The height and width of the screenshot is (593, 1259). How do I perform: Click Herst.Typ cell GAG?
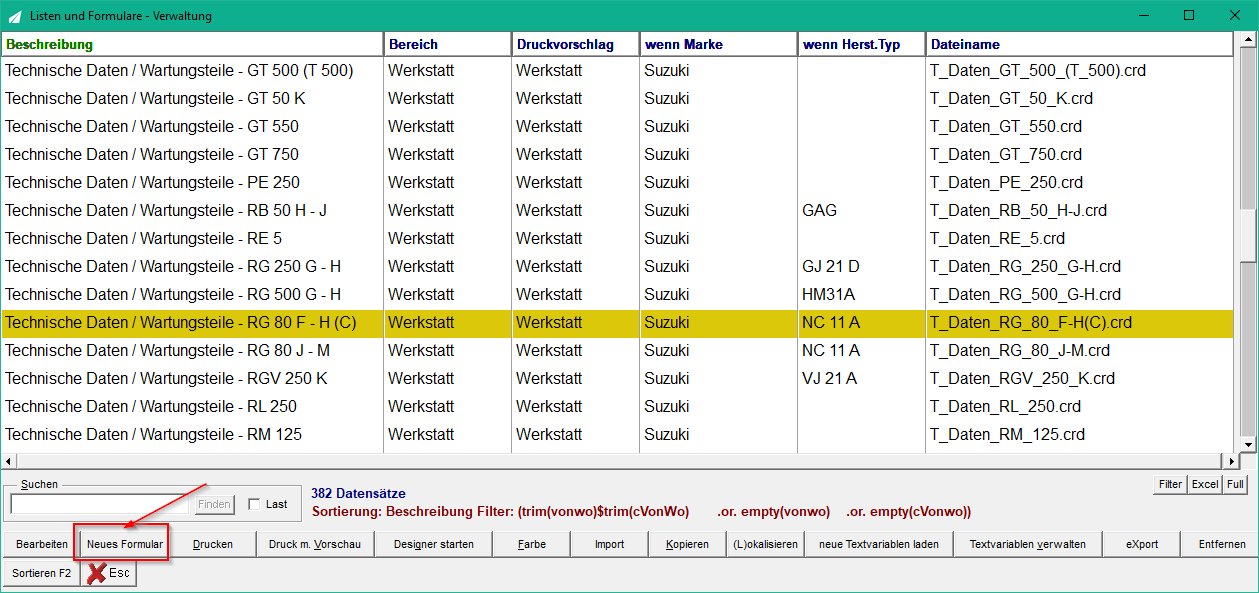tap(819, 210)
